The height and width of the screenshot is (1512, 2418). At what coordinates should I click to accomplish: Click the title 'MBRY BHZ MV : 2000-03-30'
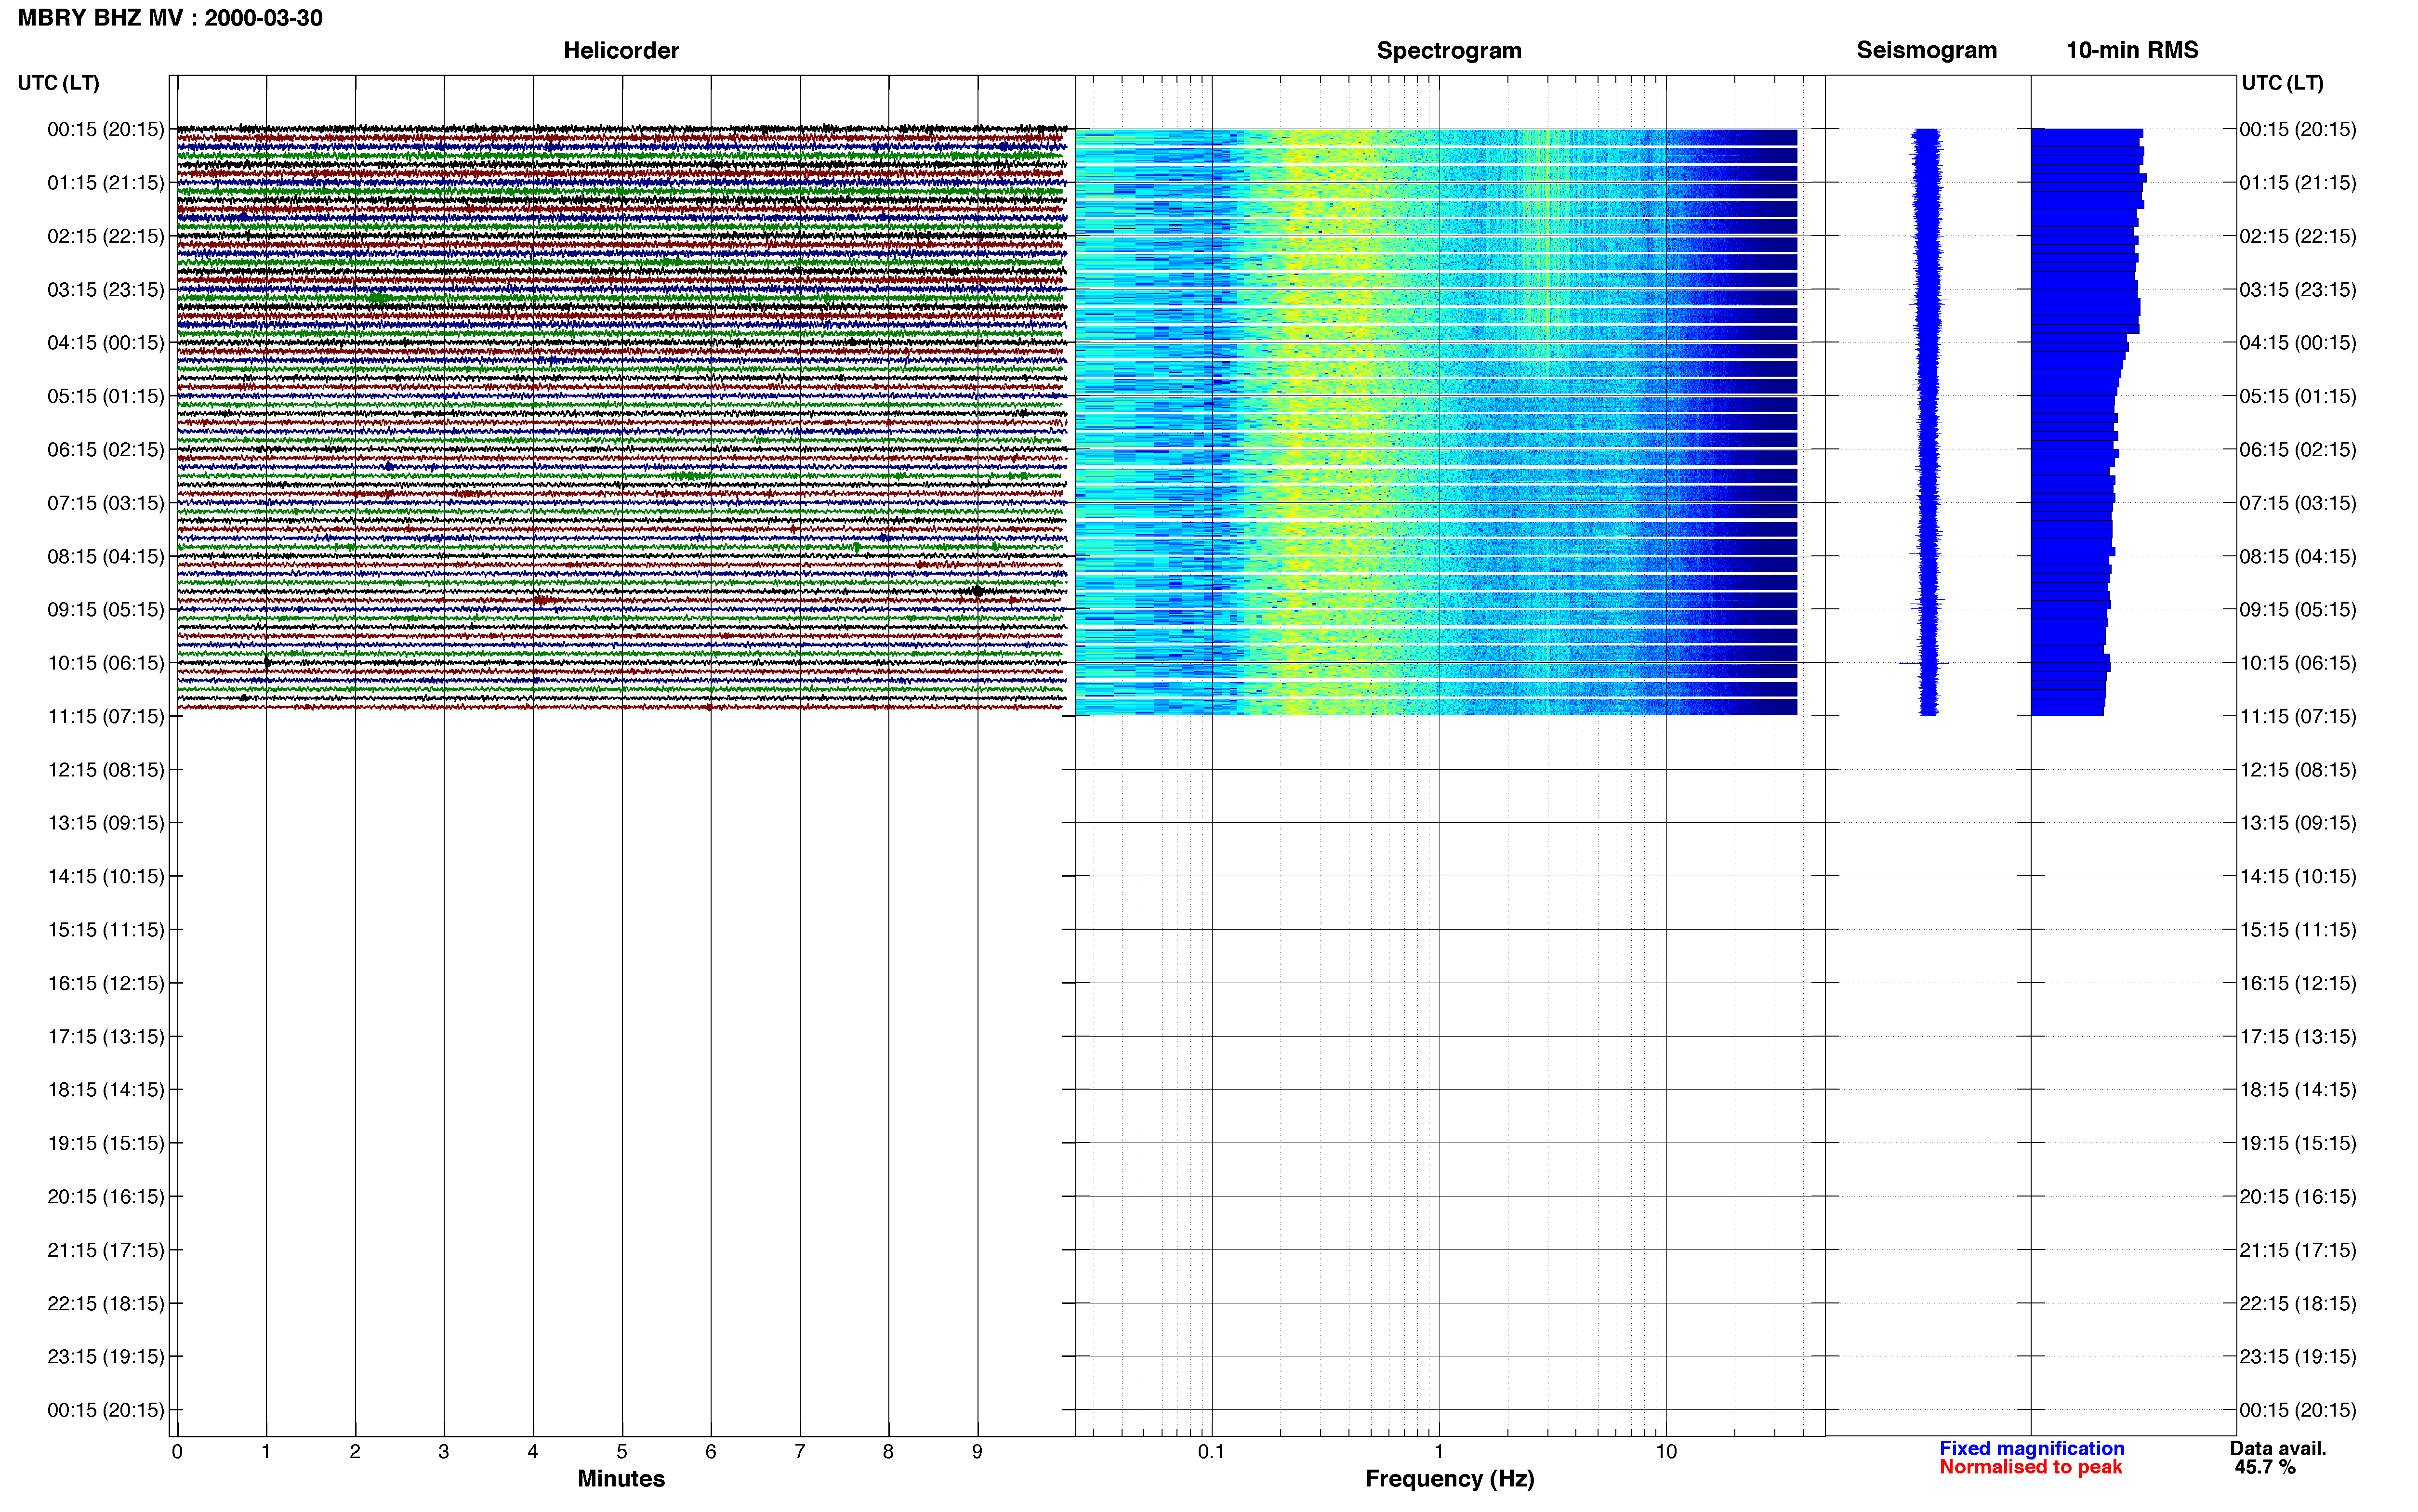coord(170,18)
